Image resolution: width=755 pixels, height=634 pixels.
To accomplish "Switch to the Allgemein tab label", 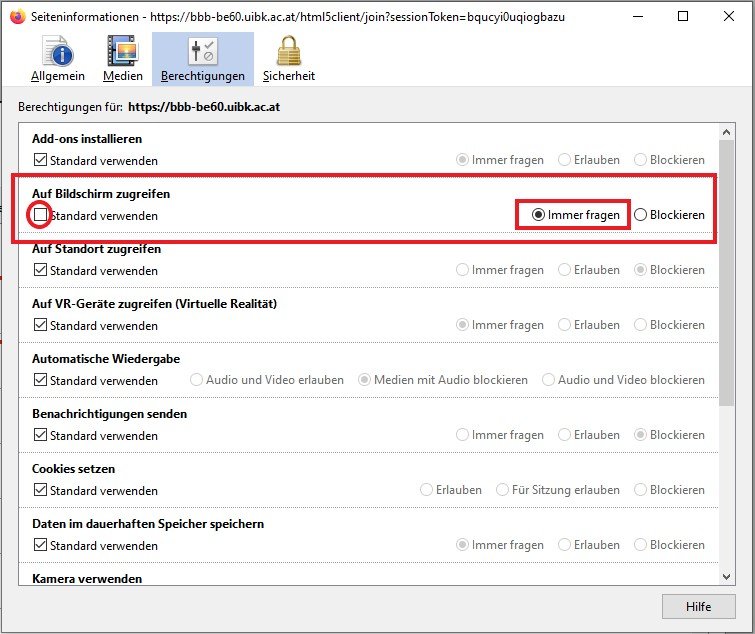I will tap(58, 76).
